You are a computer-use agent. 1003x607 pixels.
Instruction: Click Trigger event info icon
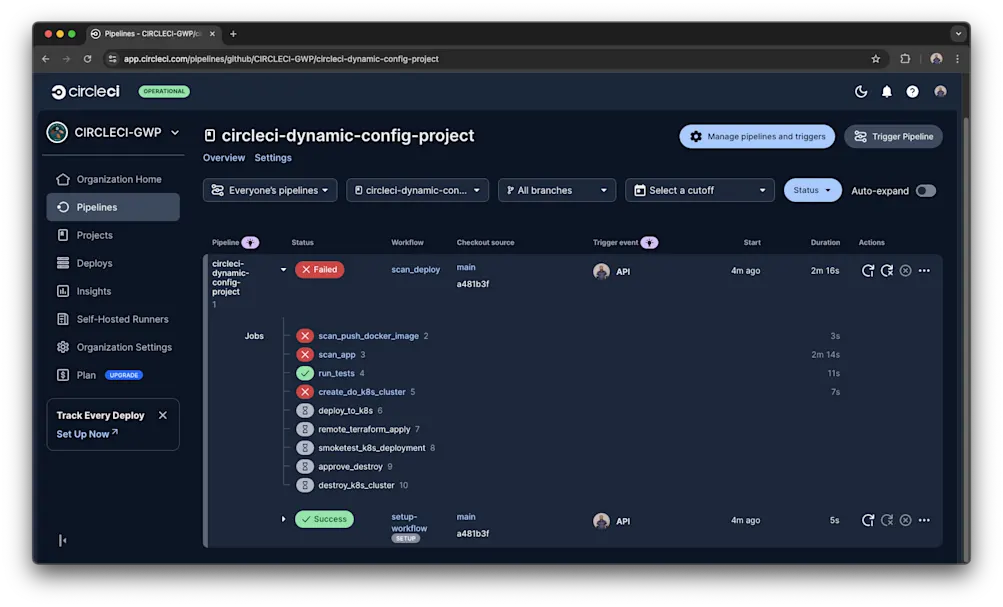click(649, 242)
